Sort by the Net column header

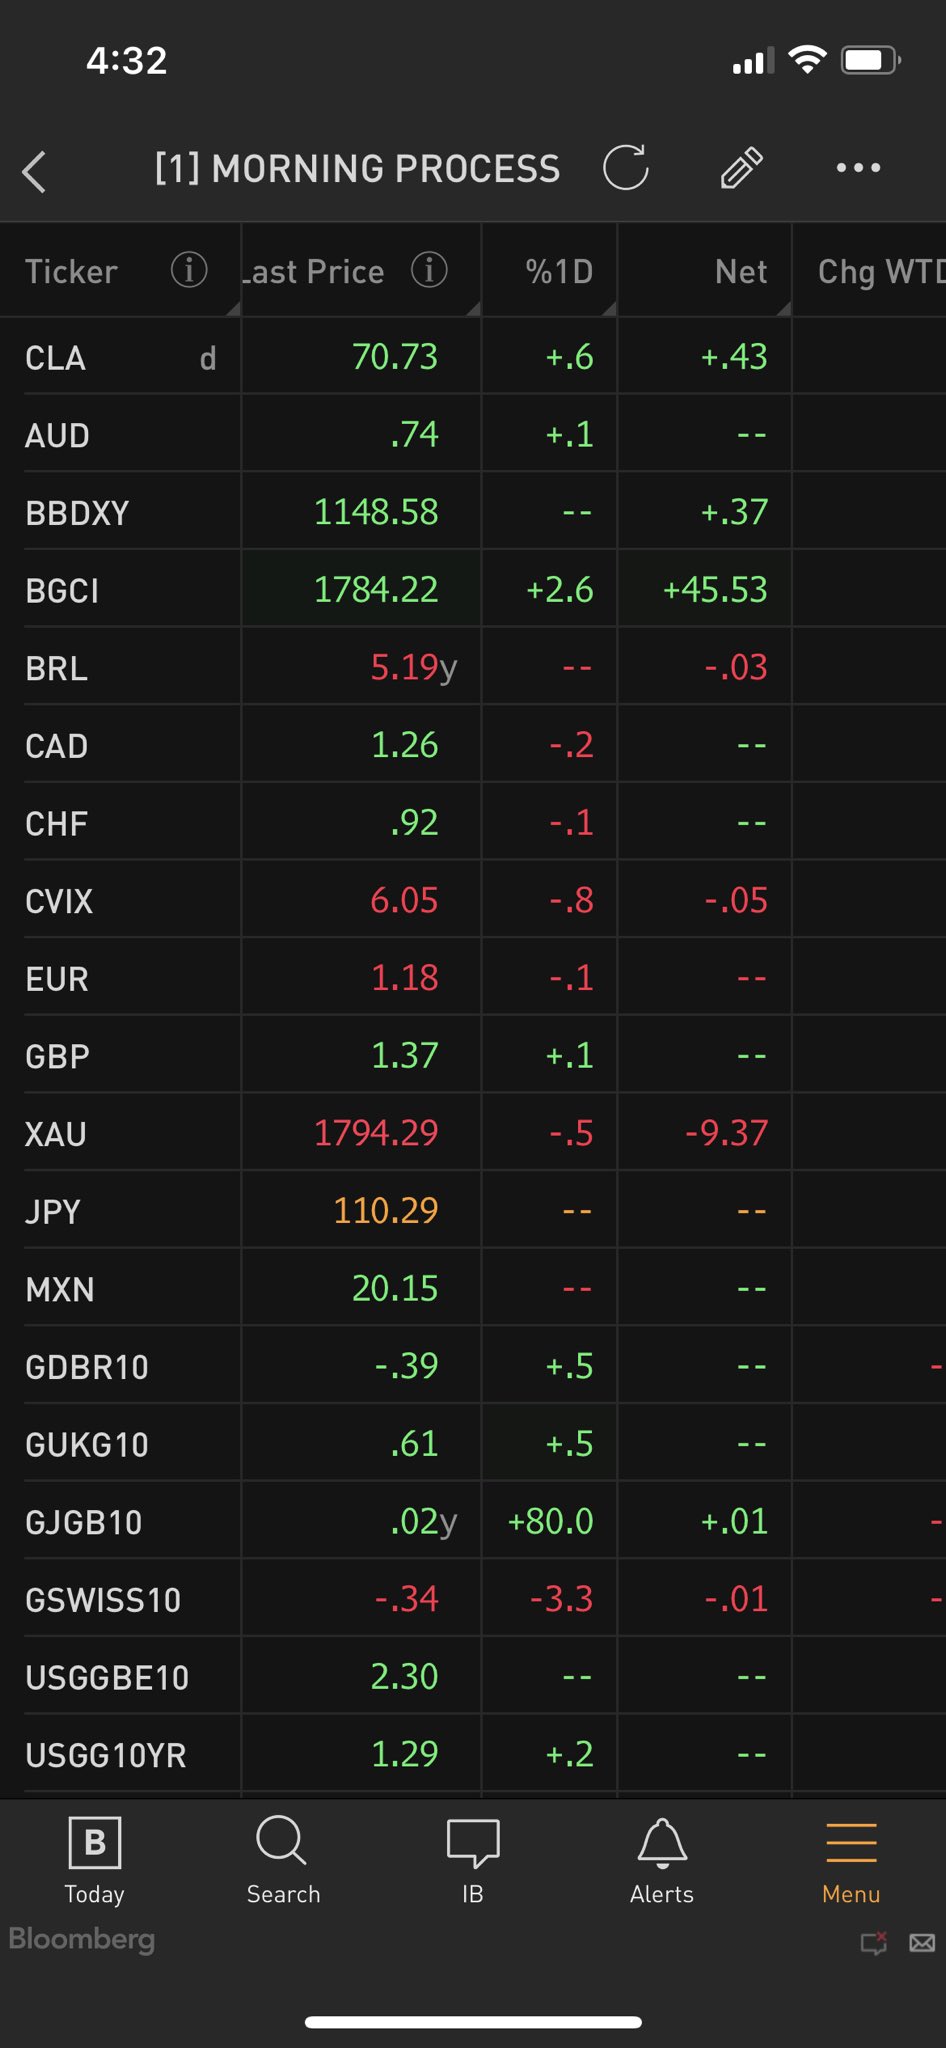pos(741,272)
